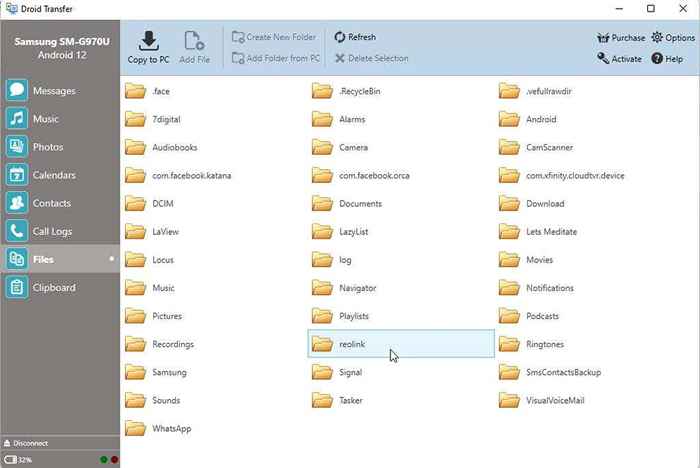700x468 pixels.
Task: Open the Help menu
Action: [667, 59]
